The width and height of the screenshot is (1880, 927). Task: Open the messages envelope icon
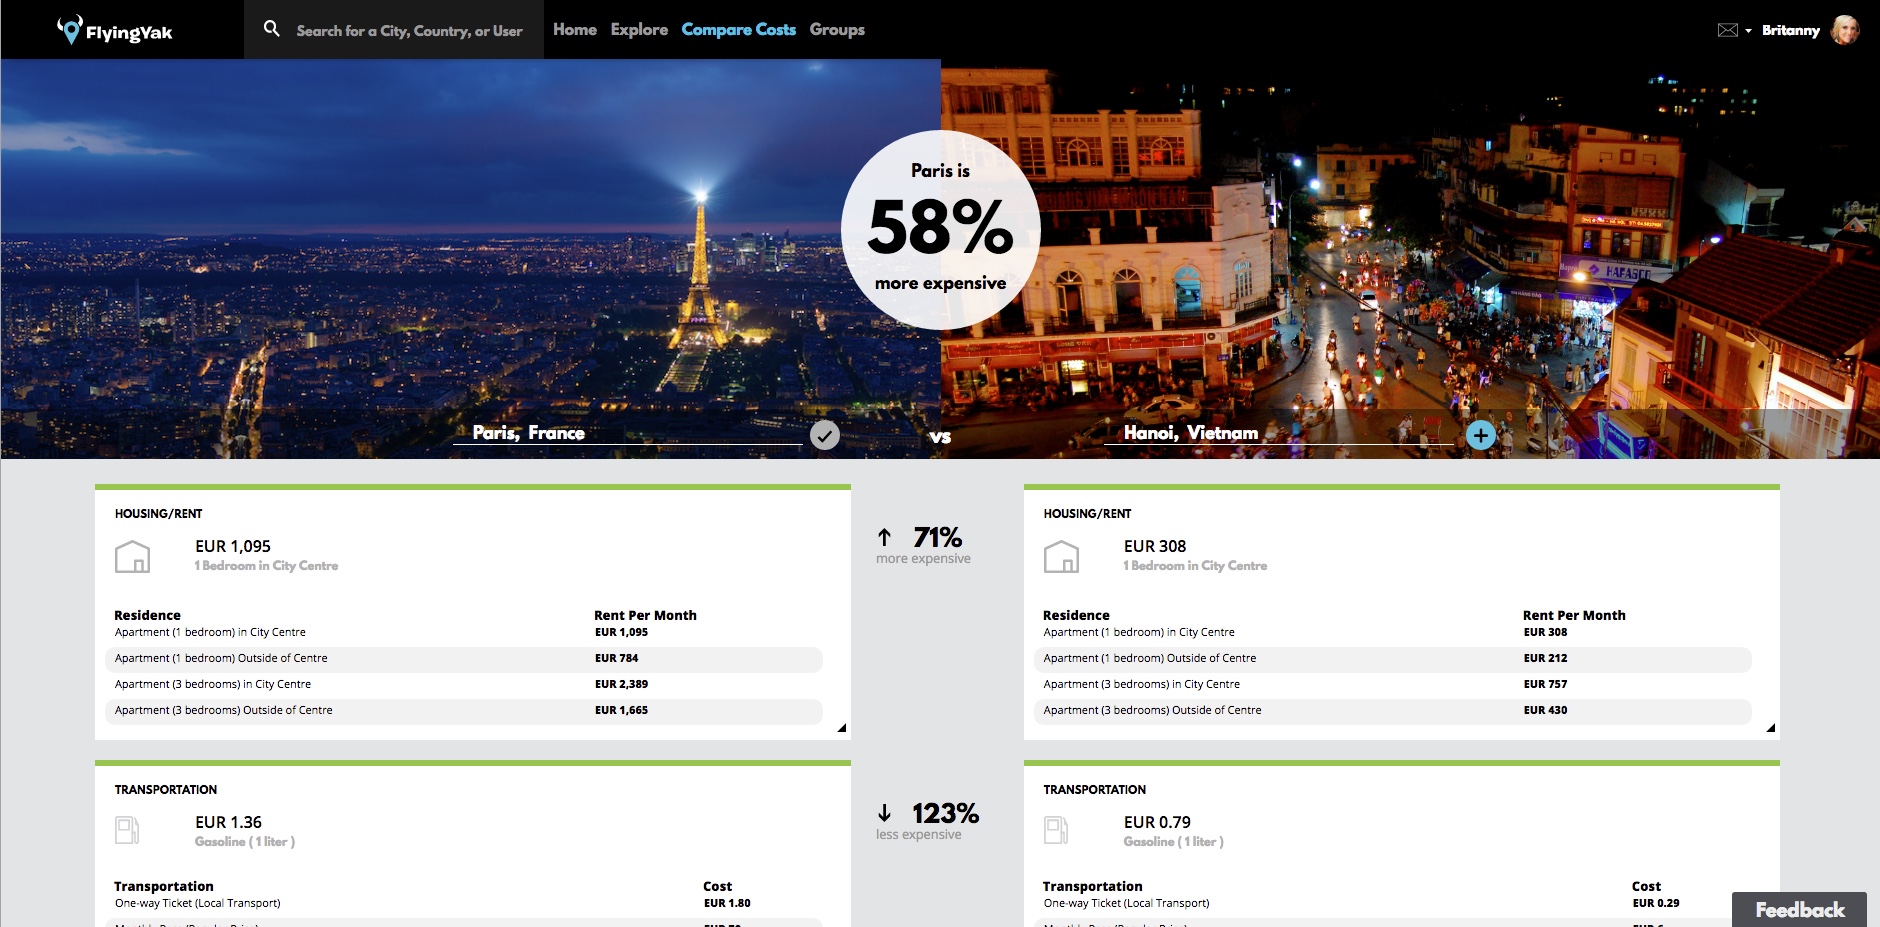(x=1727, y=30)
